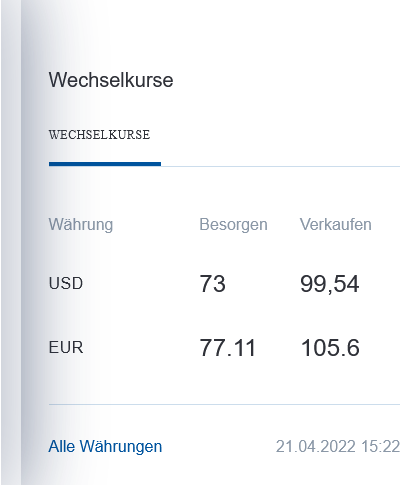Click the shaded gradient edge beside the sidebar

(35, 242)
